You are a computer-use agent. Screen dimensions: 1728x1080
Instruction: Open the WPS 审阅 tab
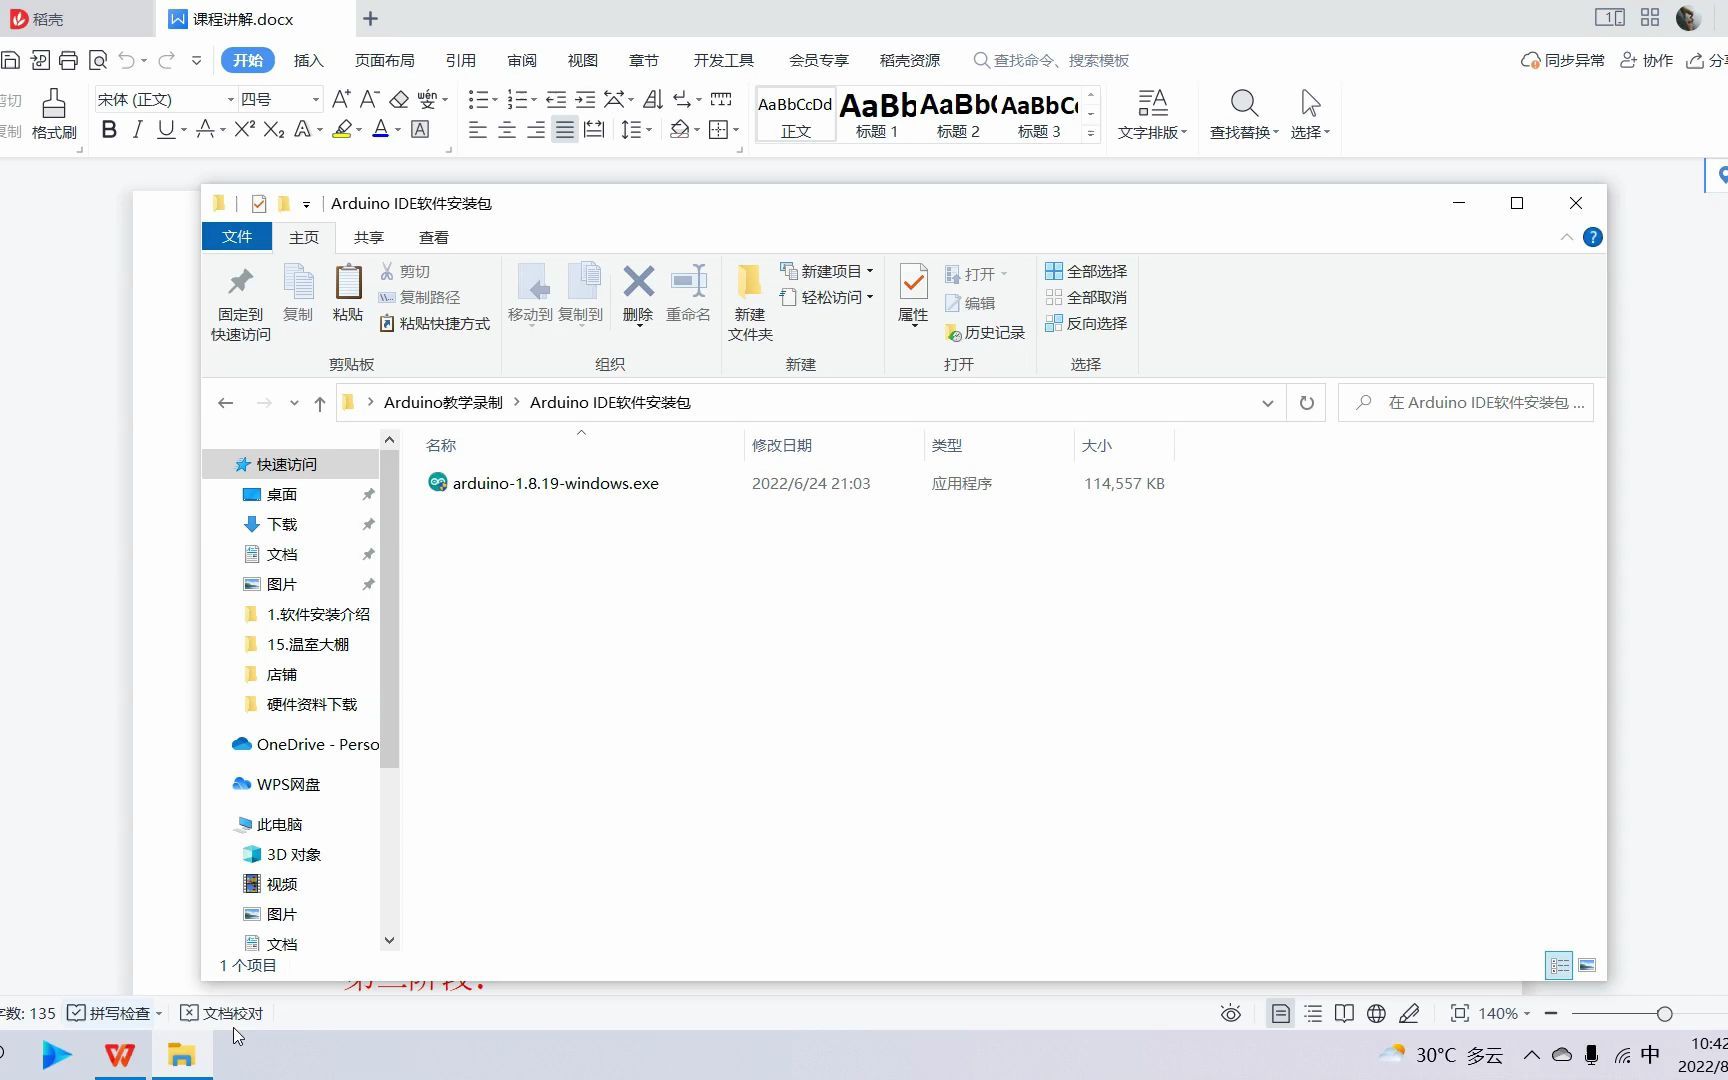(x=521, y=60)
